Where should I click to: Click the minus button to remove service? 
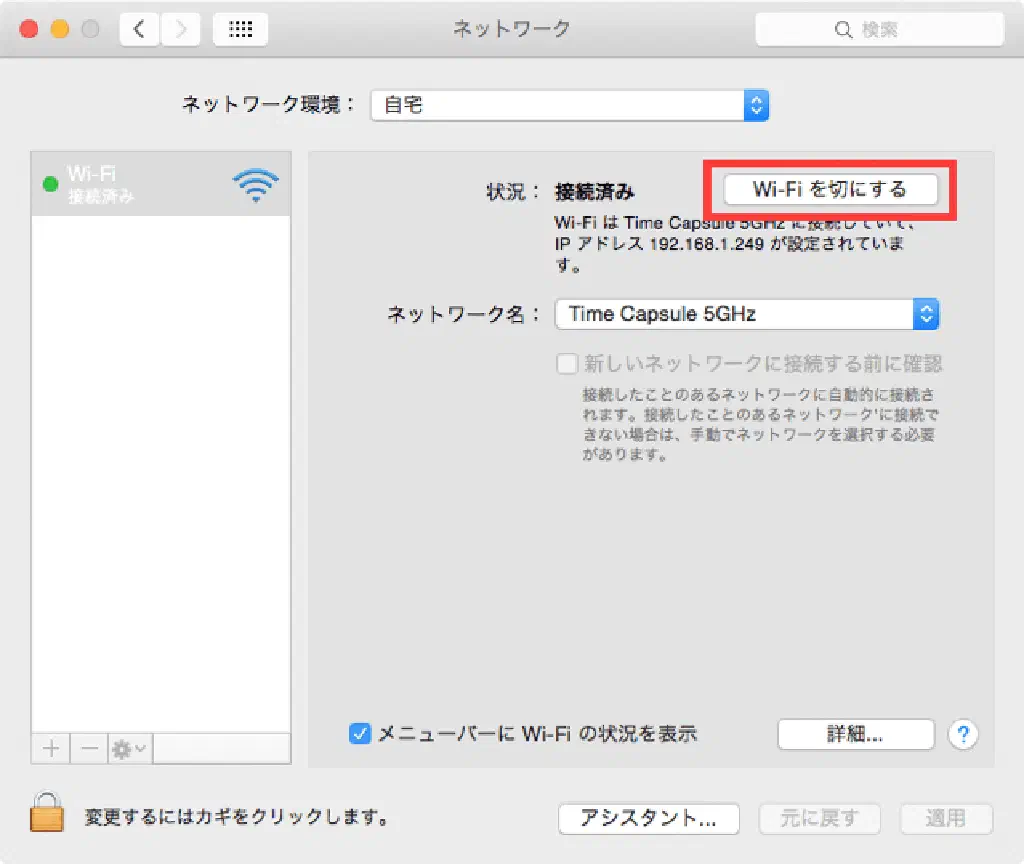89,748
